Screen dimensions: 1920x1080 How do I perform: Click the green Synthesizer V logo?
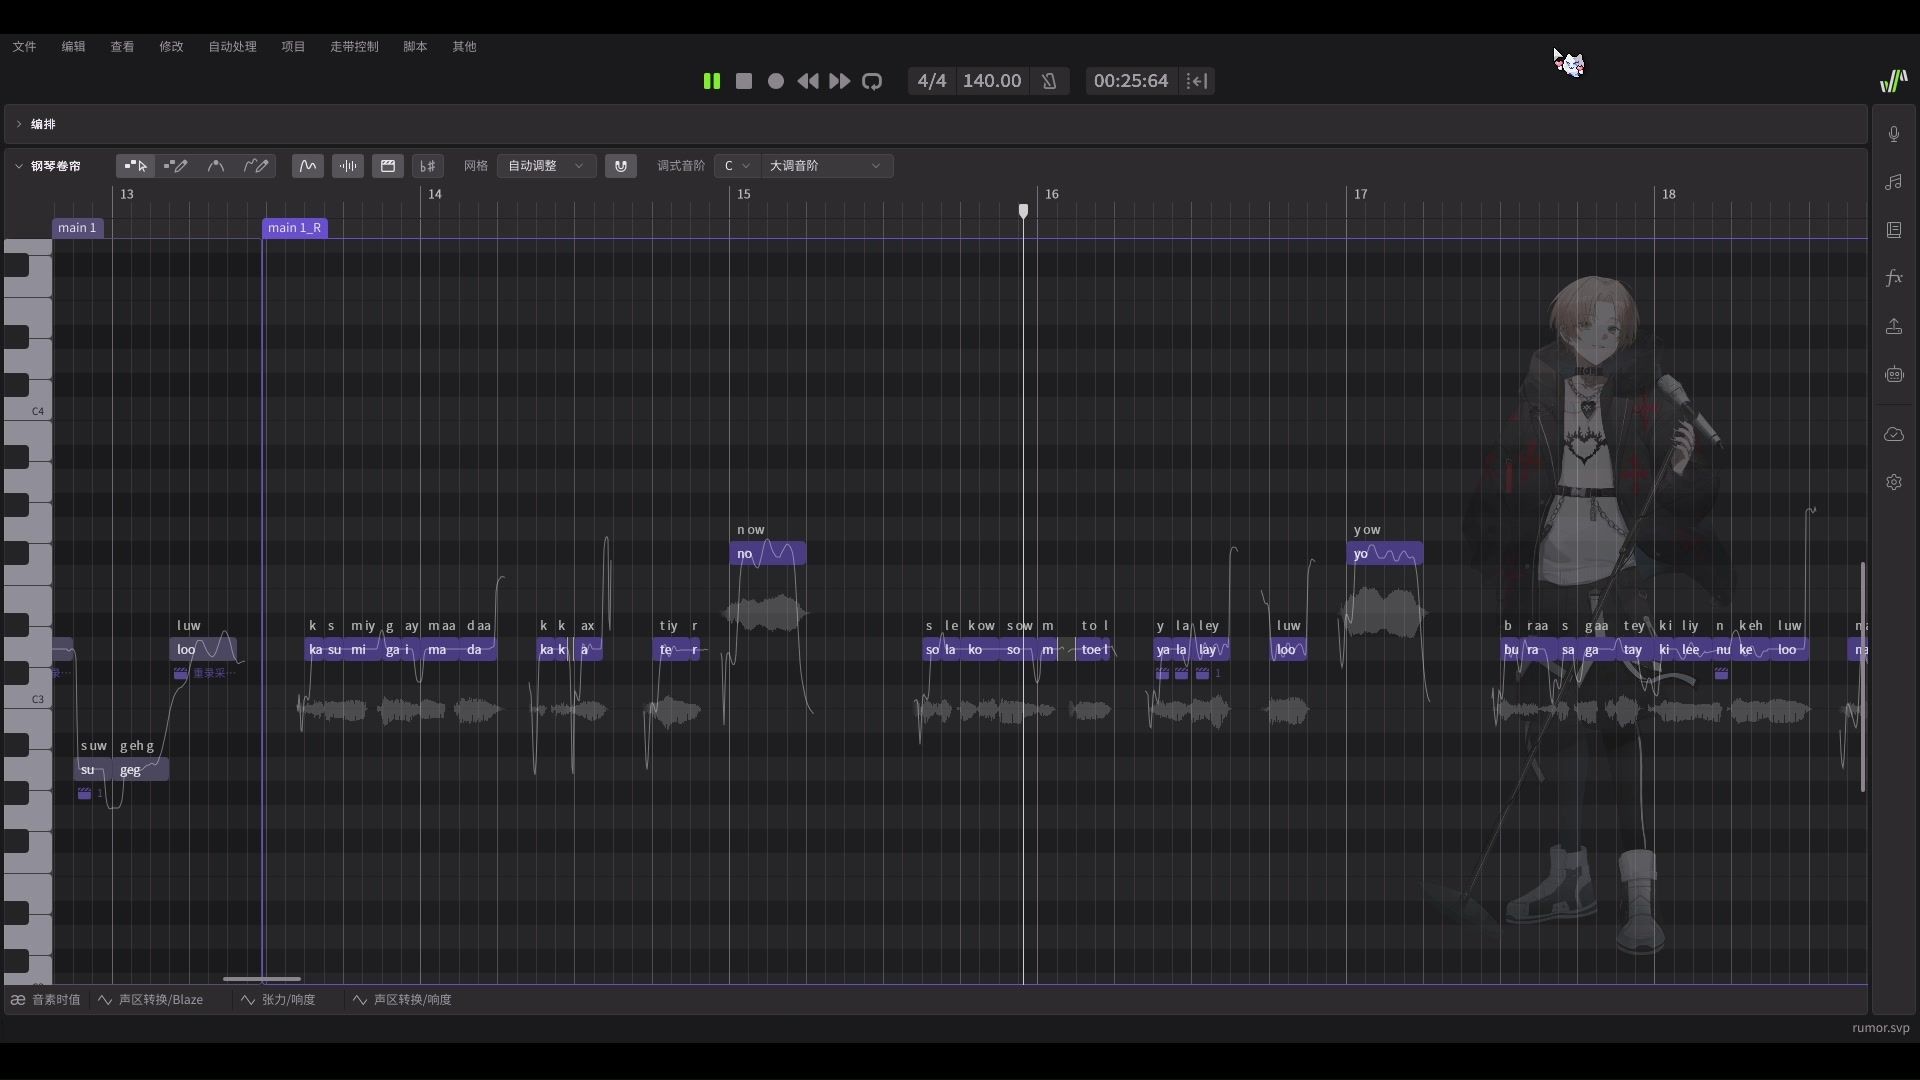tap(1893, 81)
